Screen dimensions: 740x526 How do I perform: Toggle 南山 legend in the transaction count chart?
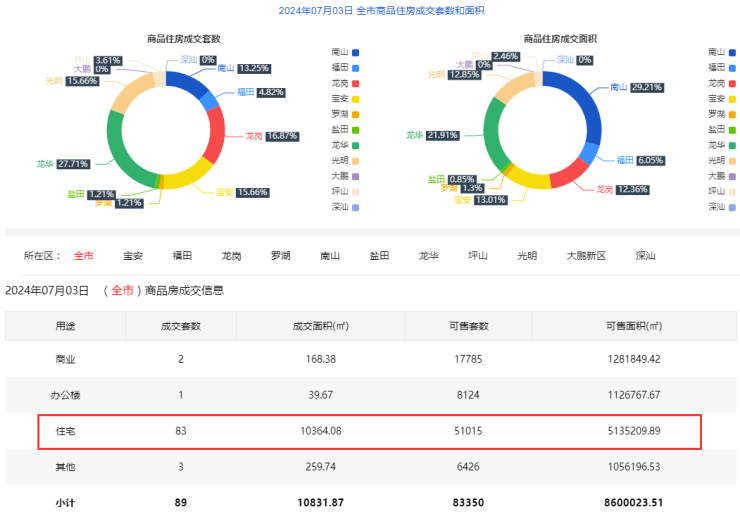click(x=354, y=51)
